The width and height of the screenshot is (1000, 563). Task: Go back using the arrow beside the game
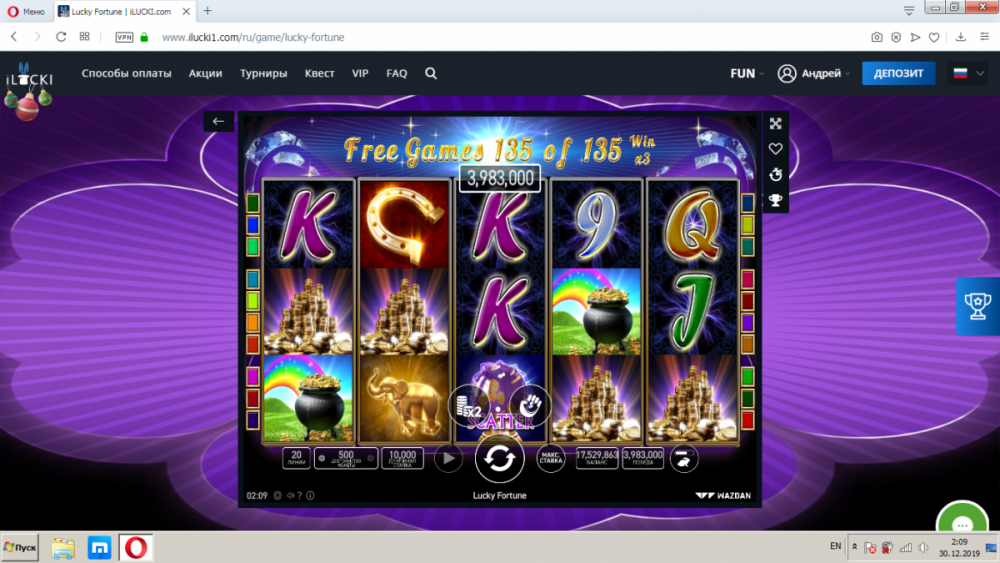click(218, 121)
